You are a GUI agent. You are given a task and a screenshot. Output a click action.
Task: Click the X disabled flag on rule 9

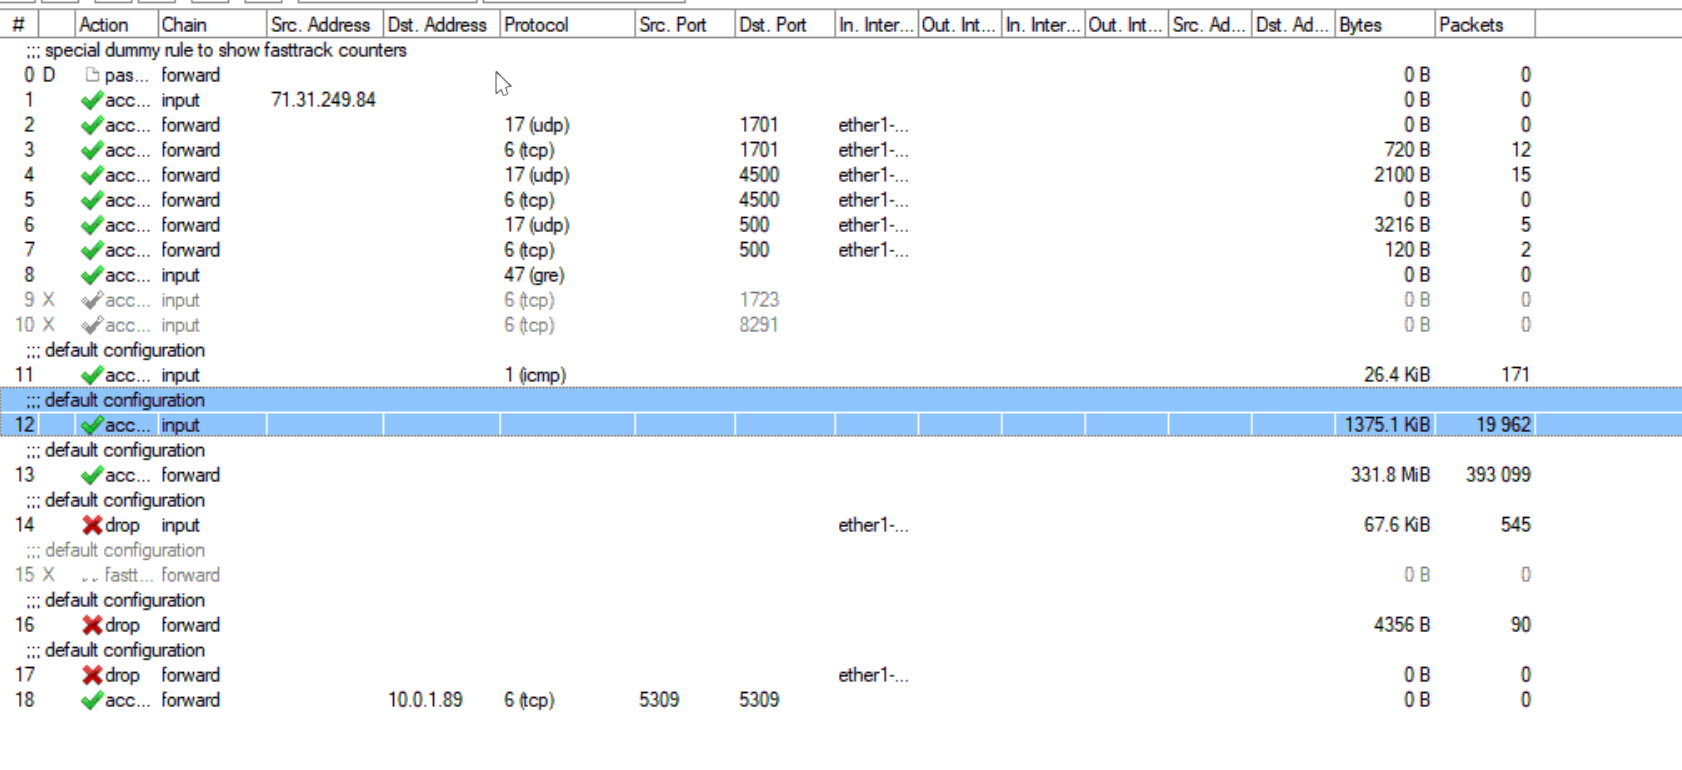[x=48, y=300]
